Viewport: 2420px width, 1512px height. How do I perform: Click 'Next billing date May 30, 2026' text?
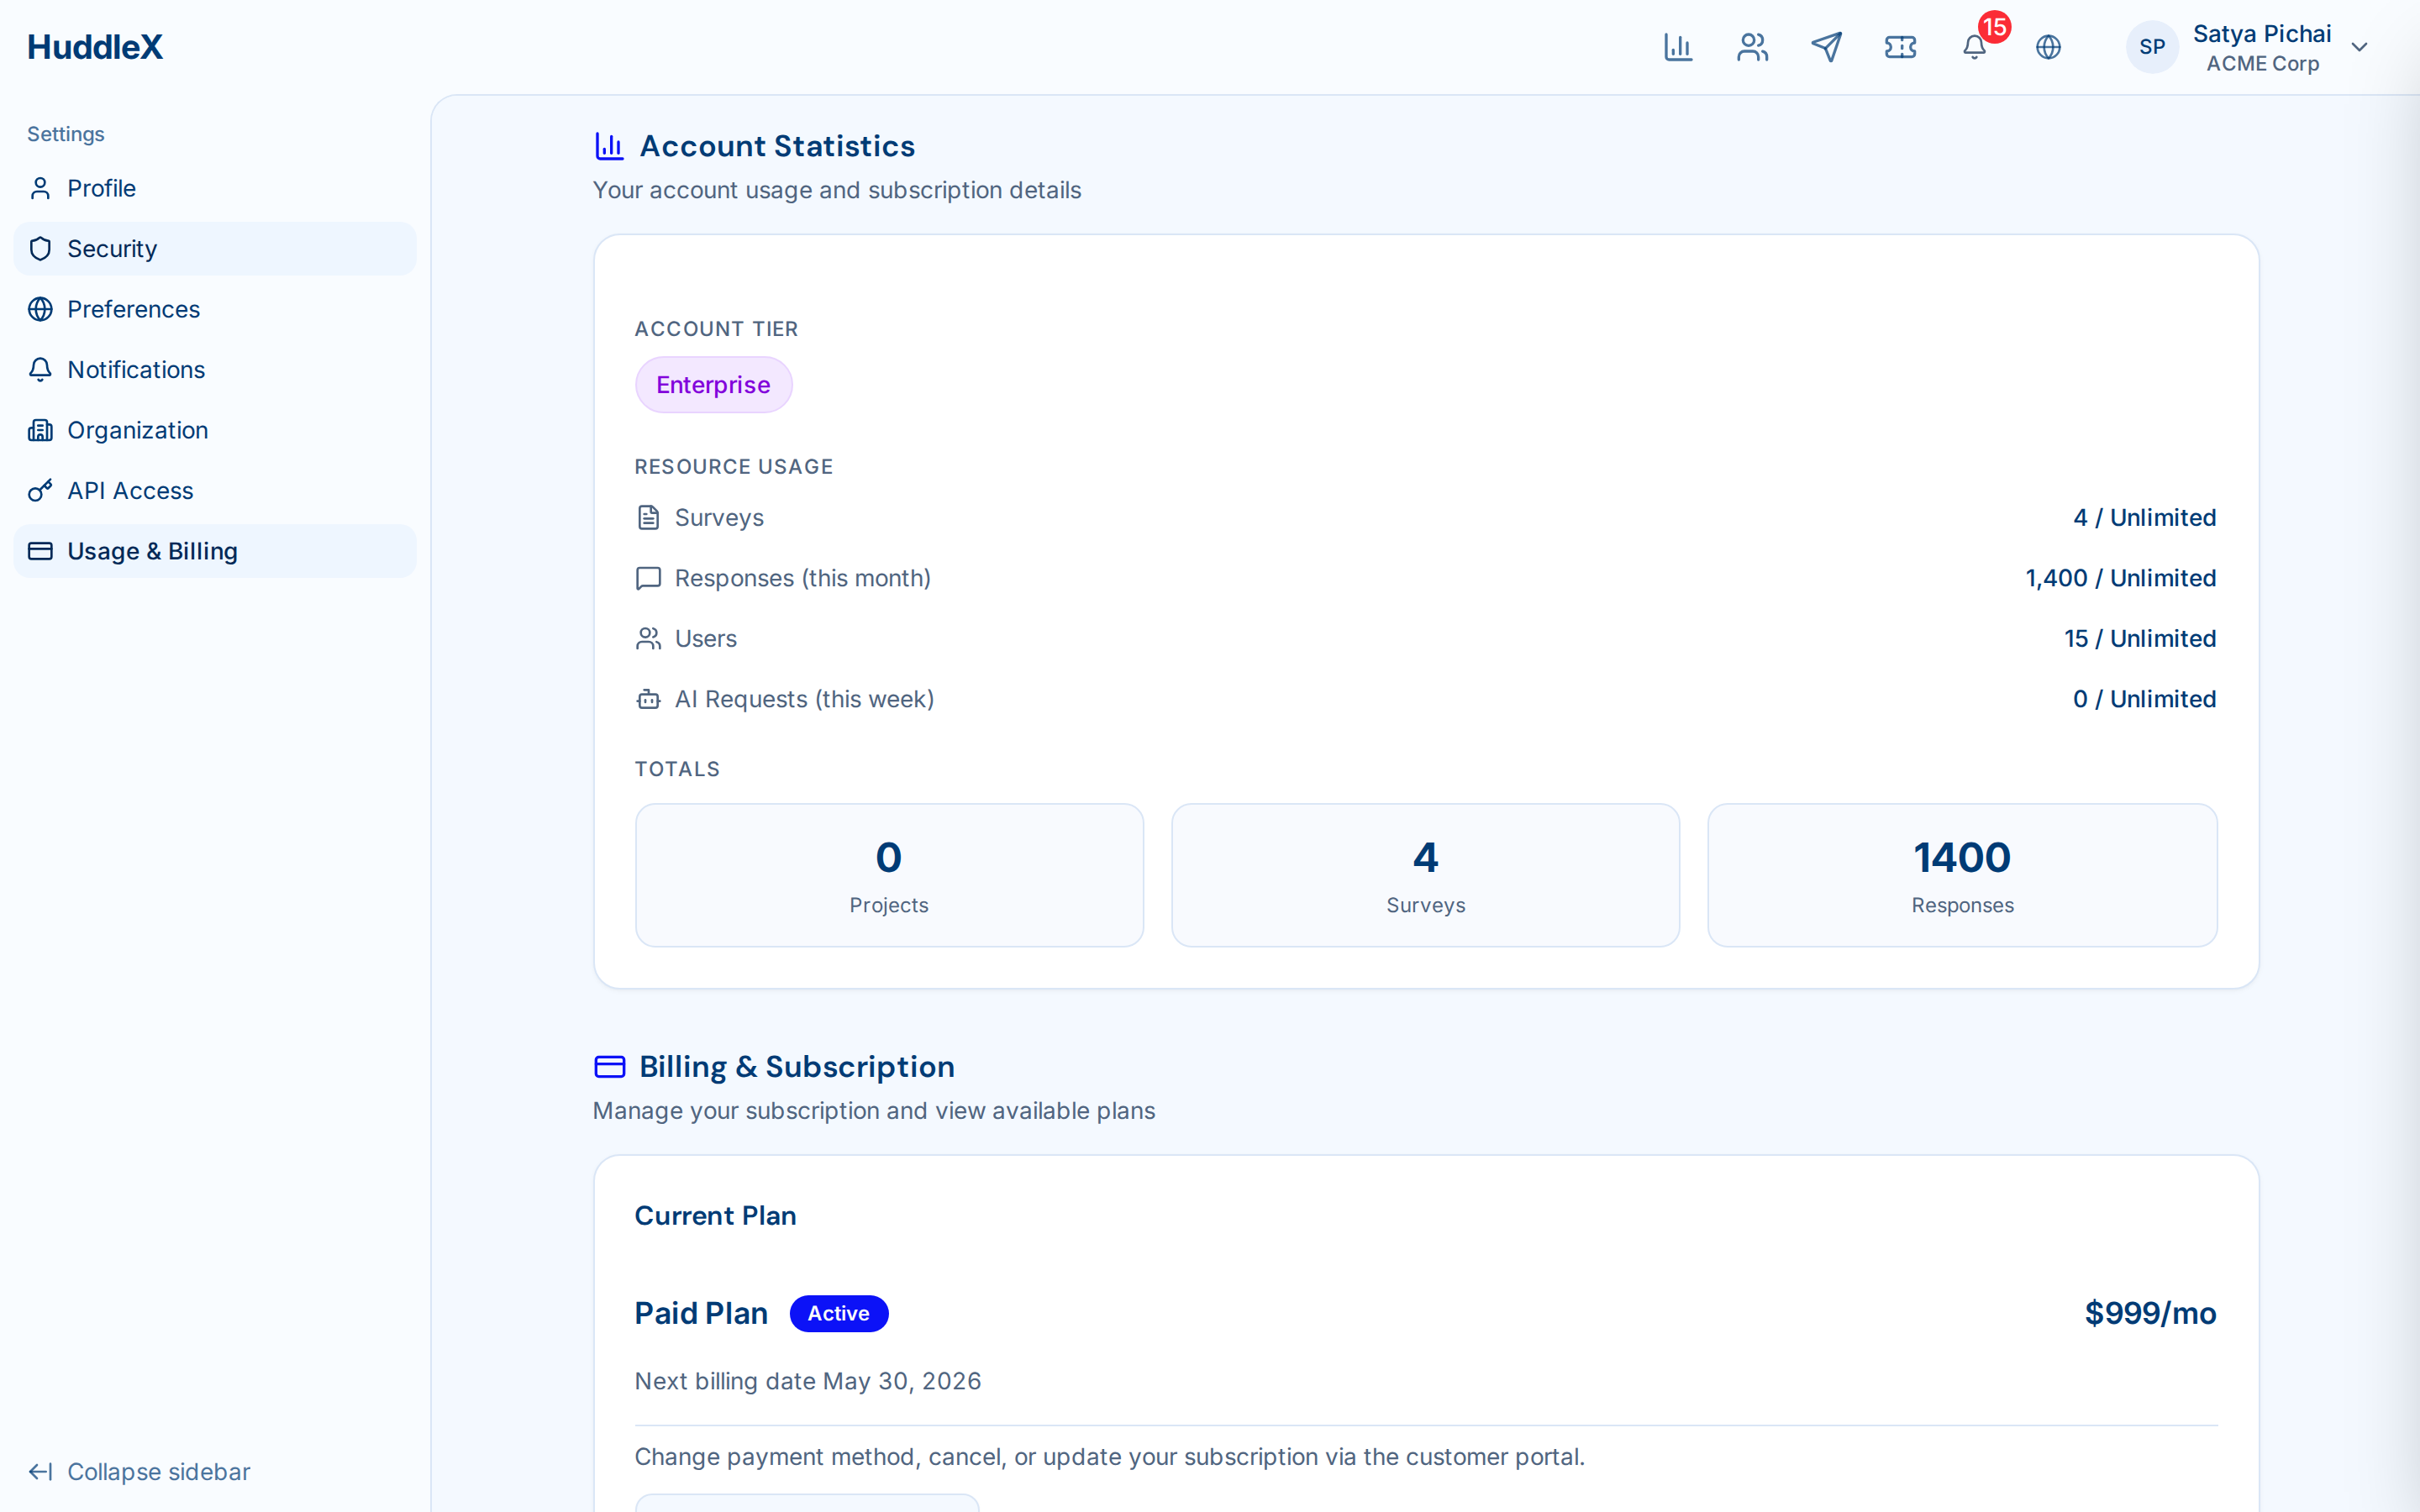click(808, 1382)
